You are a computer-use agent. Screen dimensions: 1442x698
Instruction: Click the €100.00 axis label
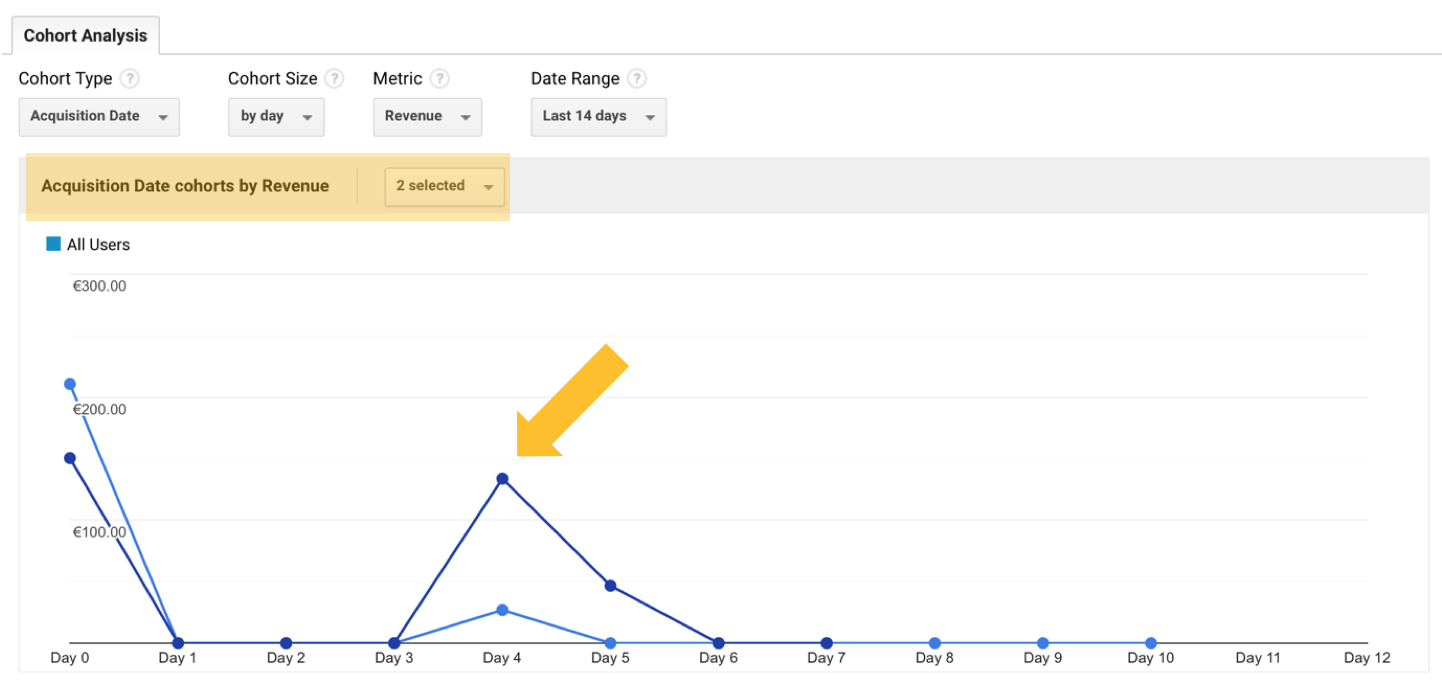[99, 532]
